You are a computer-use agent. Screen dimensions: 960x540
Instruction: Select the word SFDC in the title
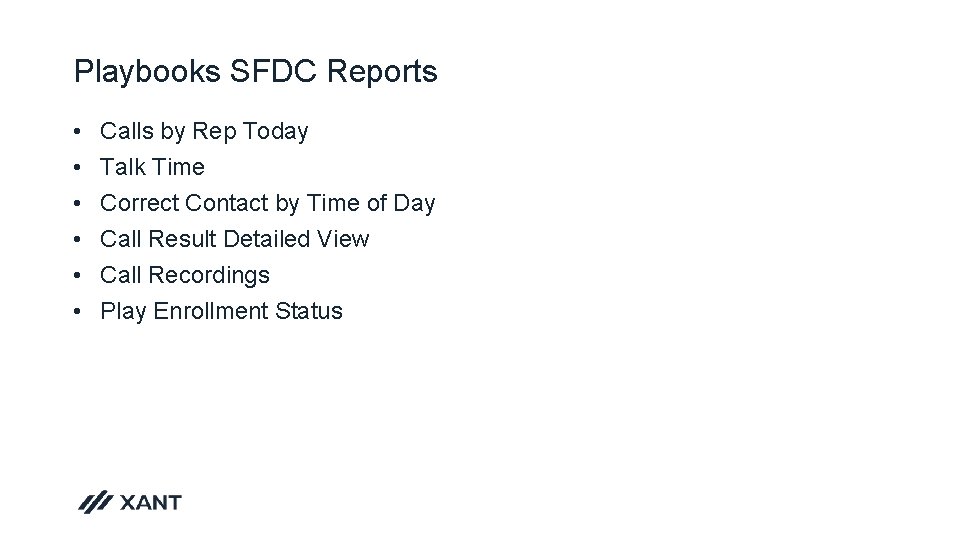(273, 71)
